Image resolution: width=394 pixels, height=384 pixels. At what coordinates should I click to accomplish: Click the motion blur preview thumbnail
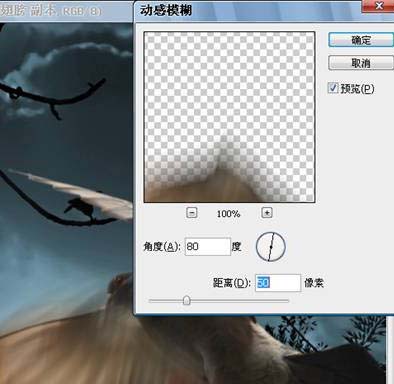point(229,117)
